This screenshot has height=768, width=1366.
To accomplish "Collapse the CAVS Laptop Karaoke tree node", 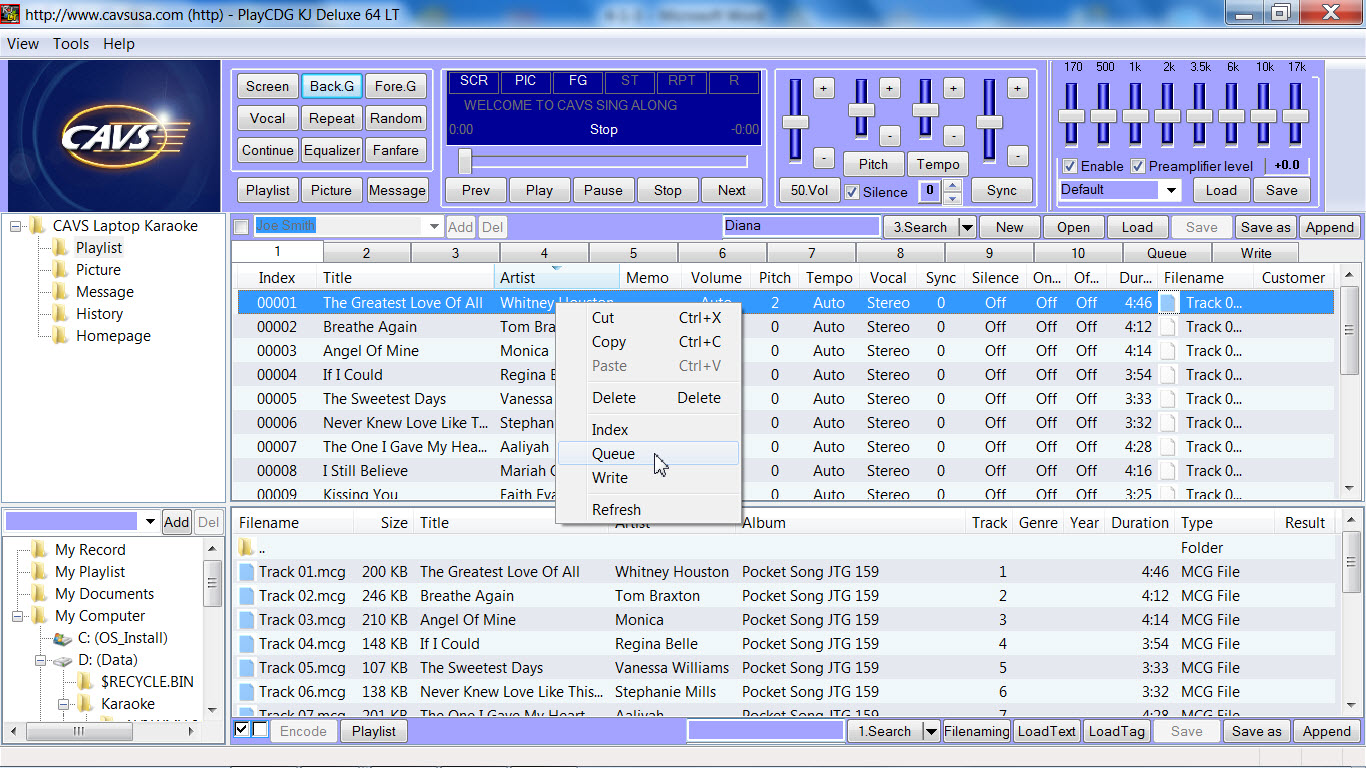I will 15,226.
